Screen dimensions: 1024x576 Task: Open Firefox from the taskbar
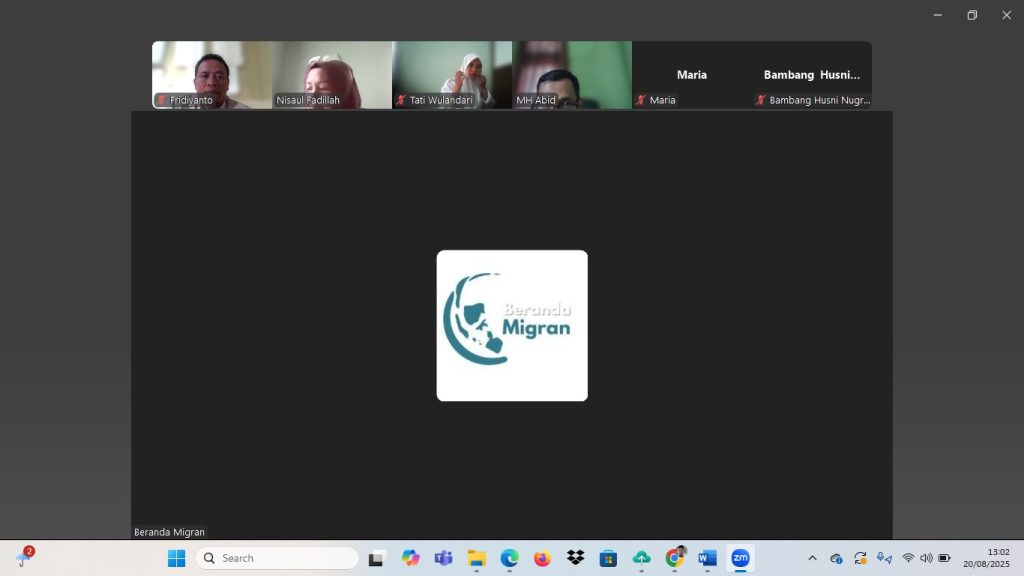[542, 558]
